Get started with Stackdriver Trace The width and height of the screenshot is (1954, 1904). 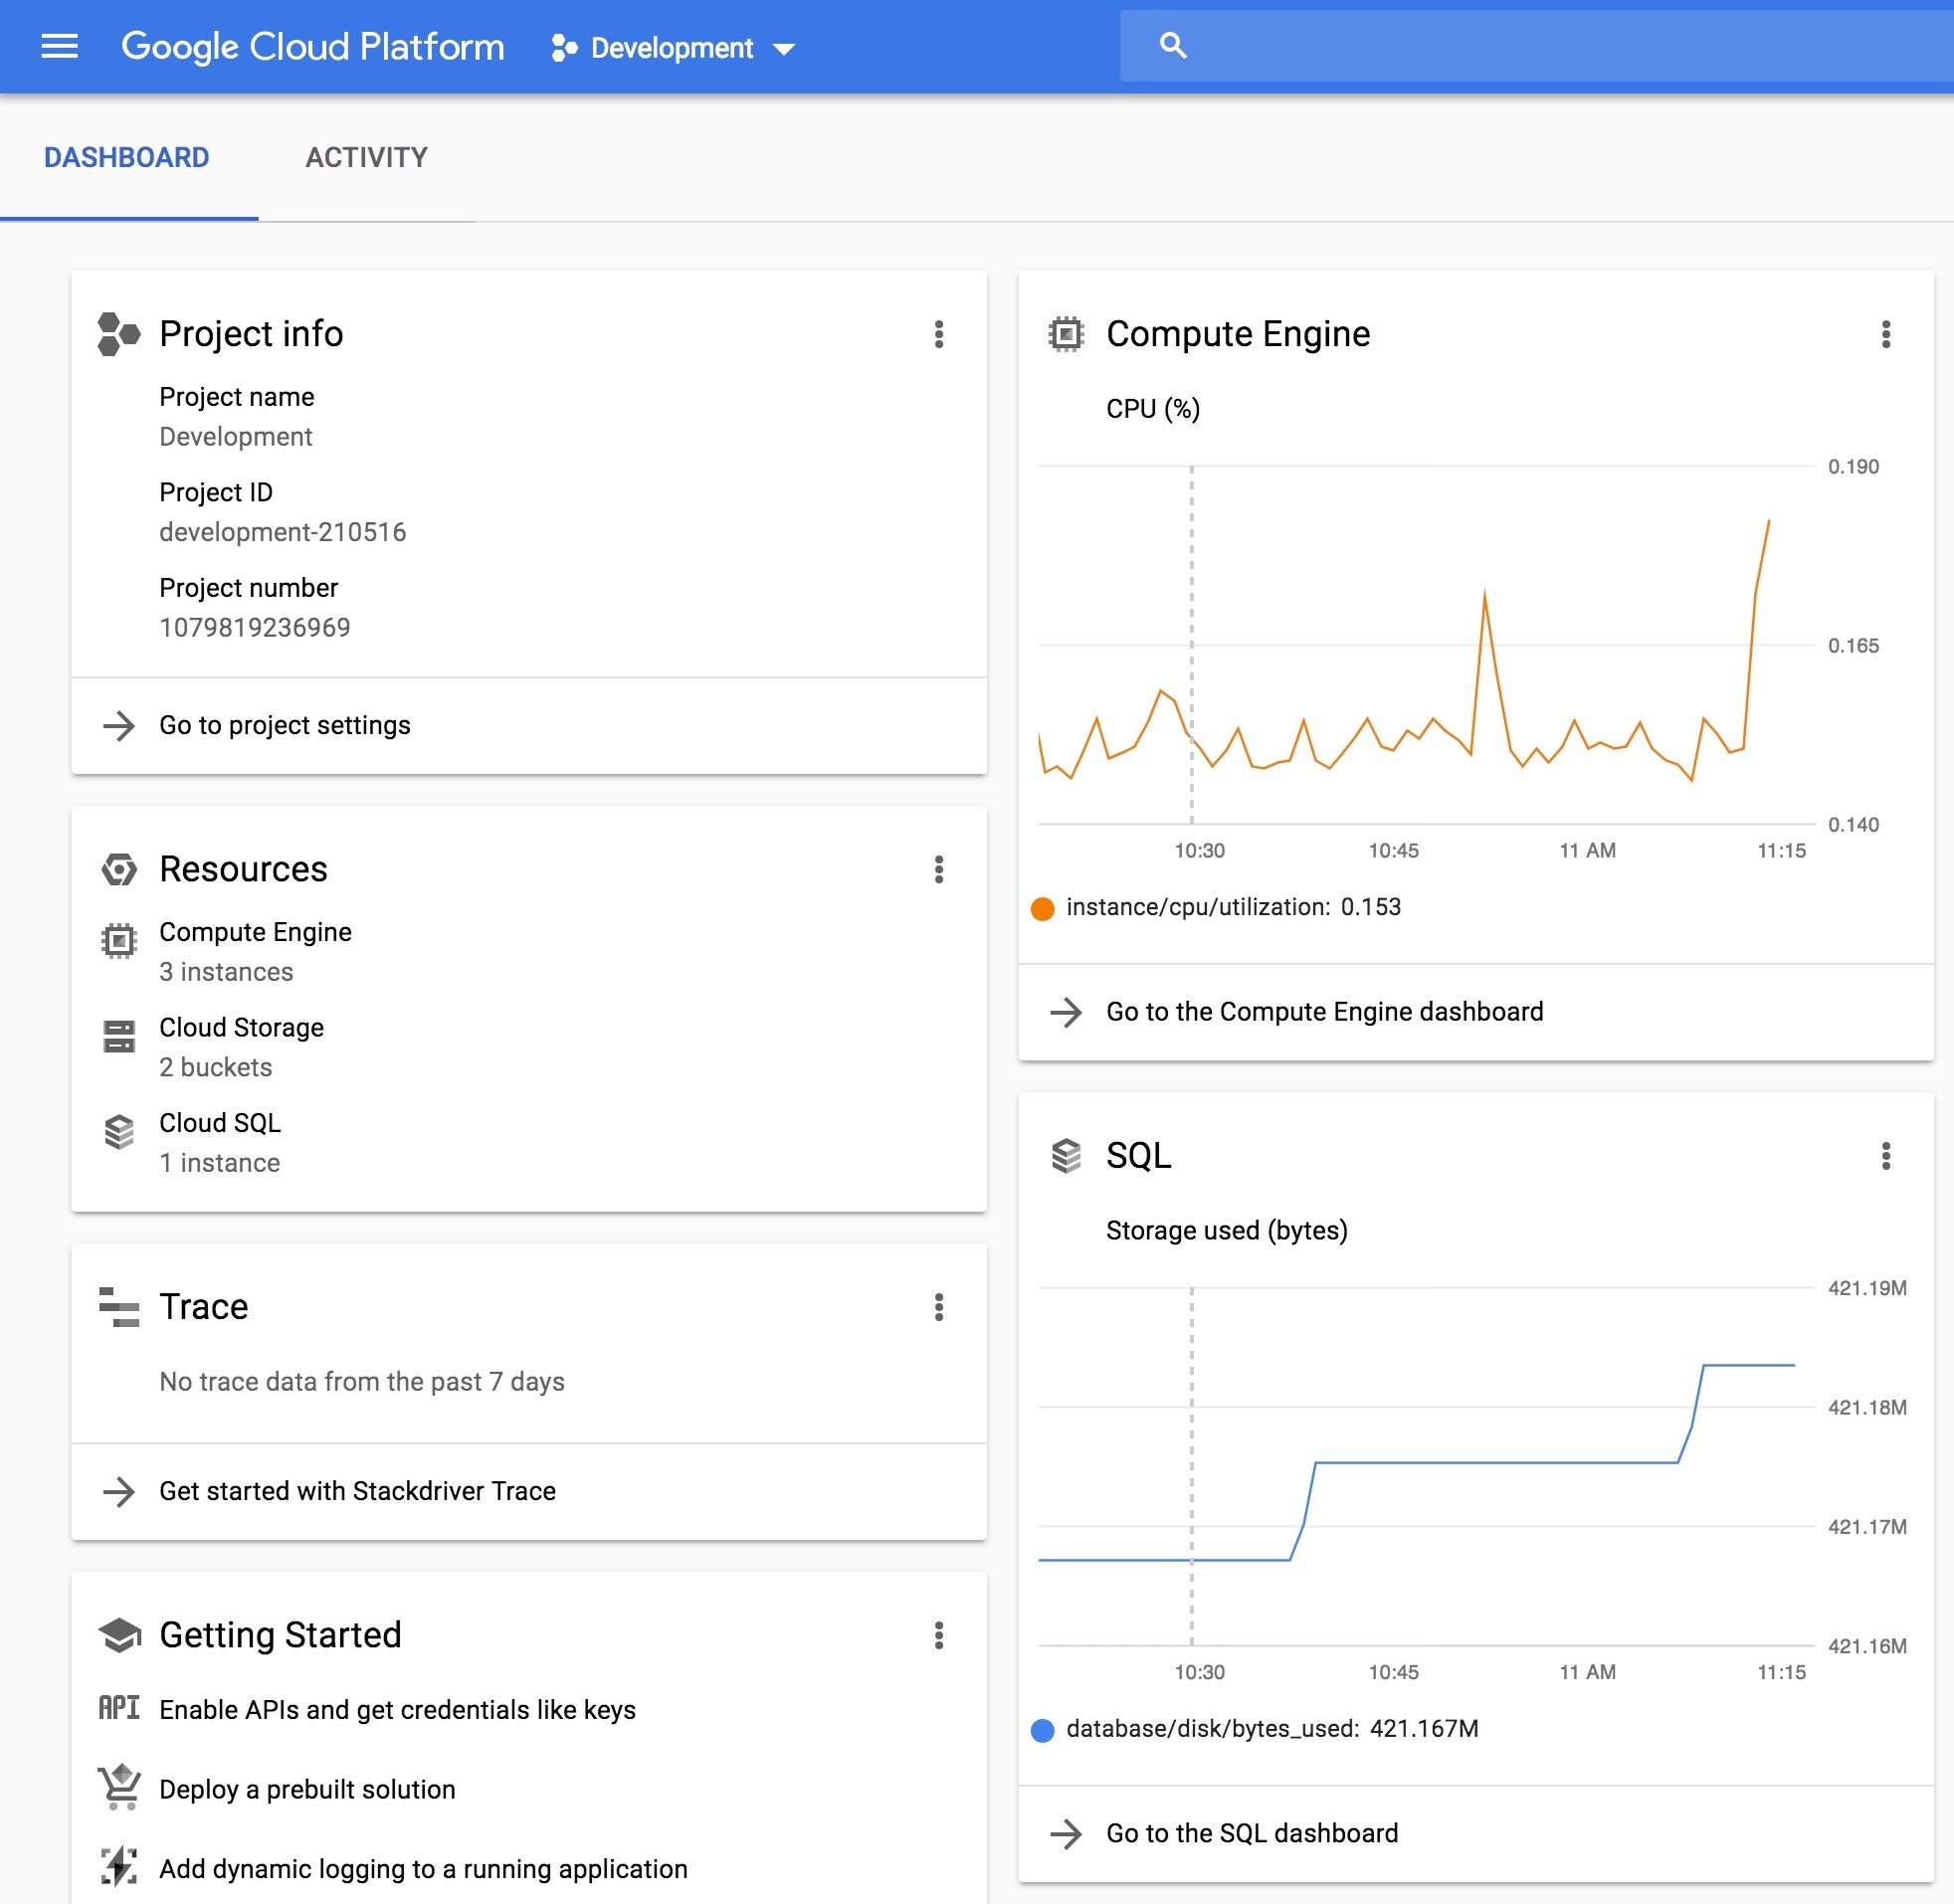tap(357, 1491)
